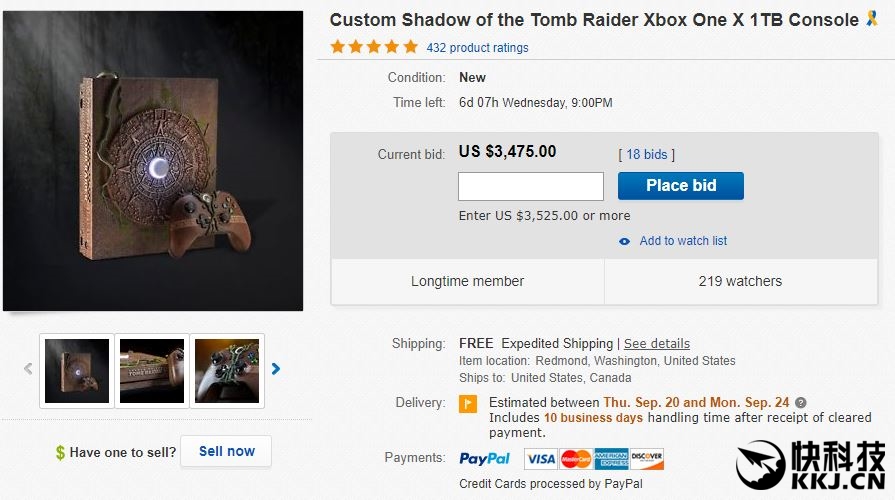
Task: Click the Sell now button
Action: (227, 451)
